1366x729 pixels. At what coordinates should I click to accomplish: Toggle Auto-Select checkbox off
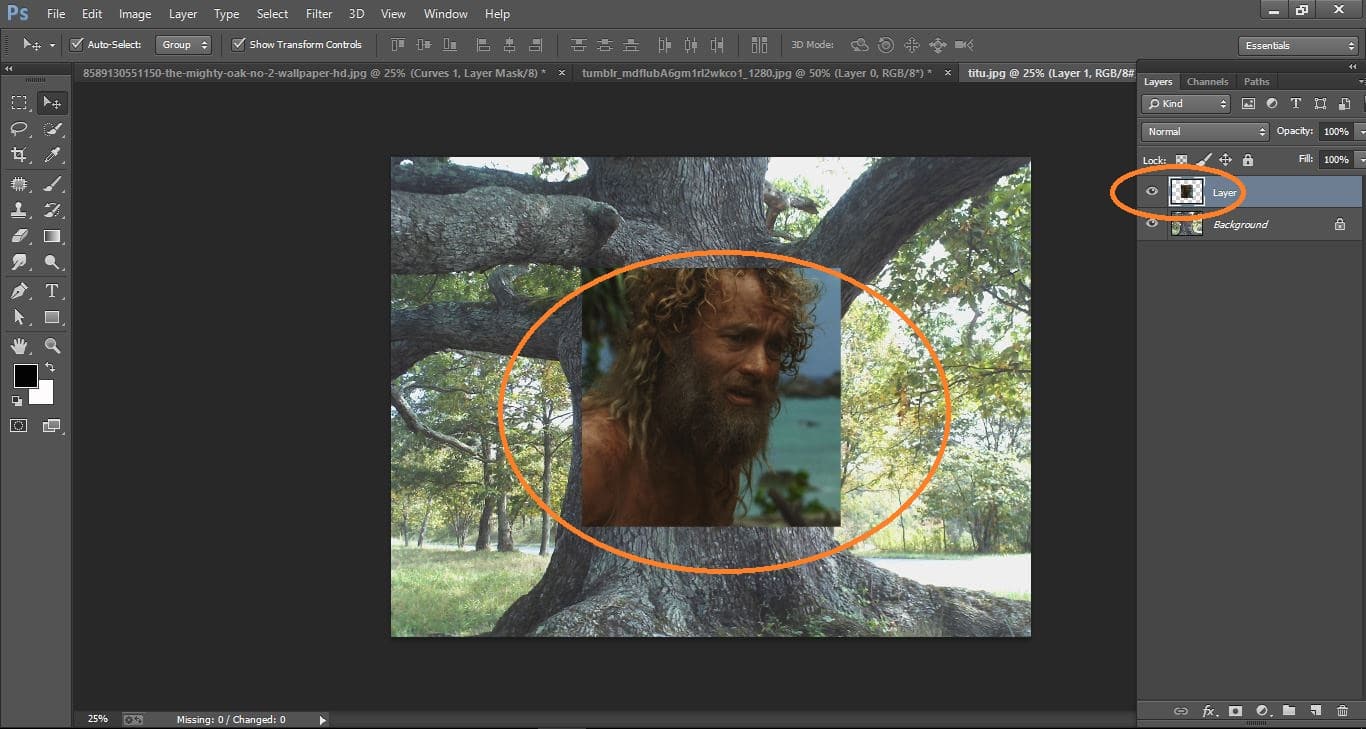click(x=76, y=44)
